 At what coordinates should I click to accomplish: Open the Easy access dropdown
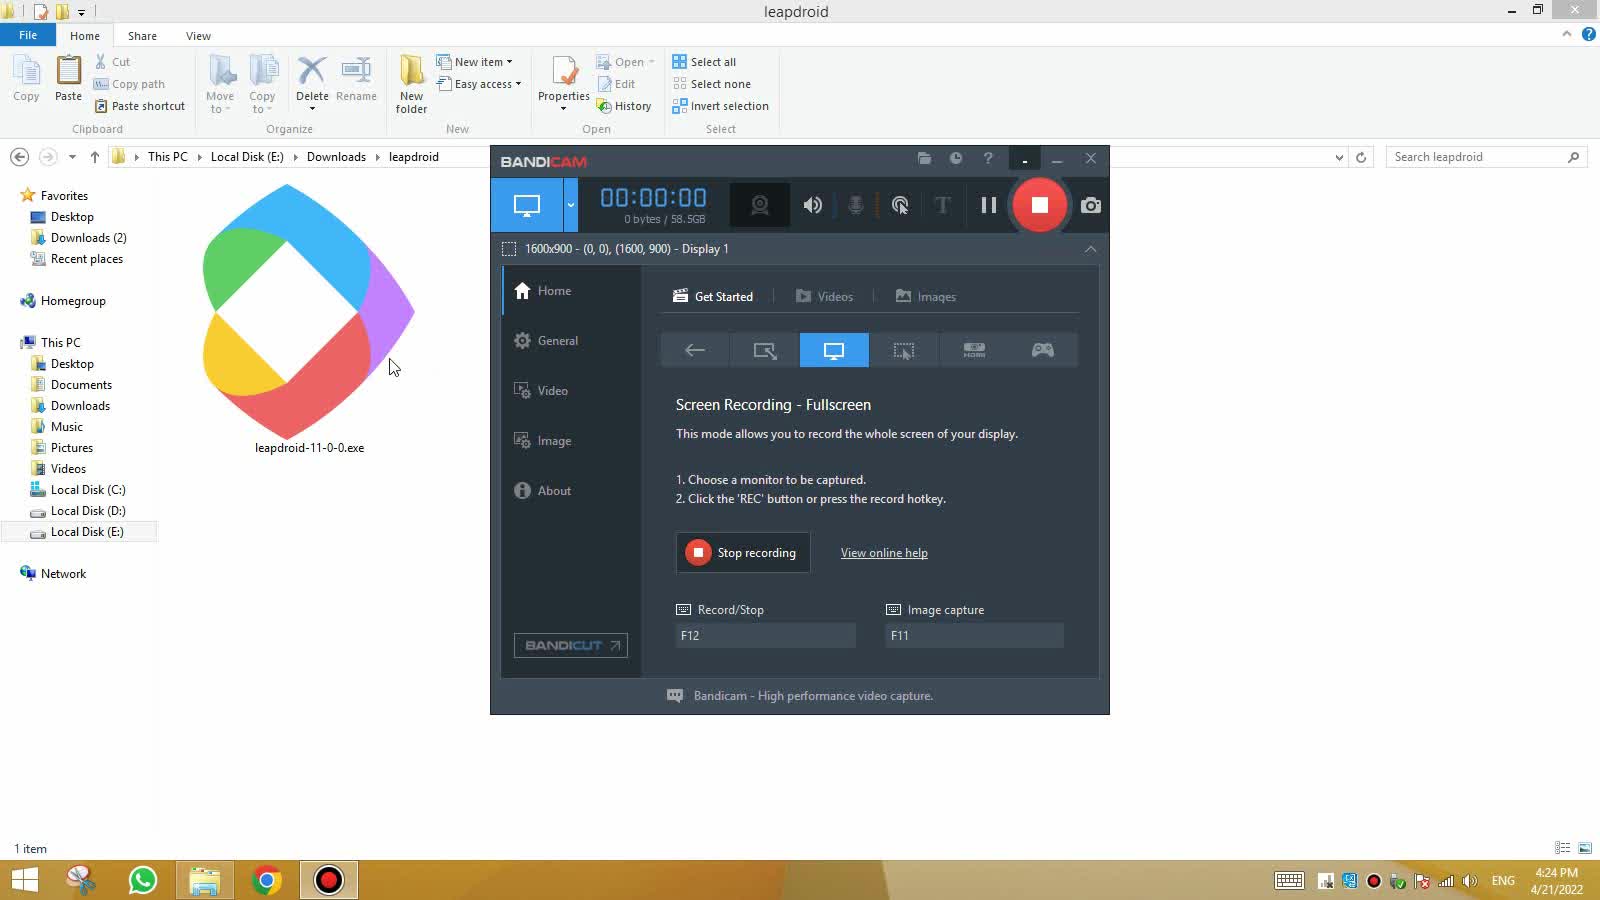[x=479, y=84]
